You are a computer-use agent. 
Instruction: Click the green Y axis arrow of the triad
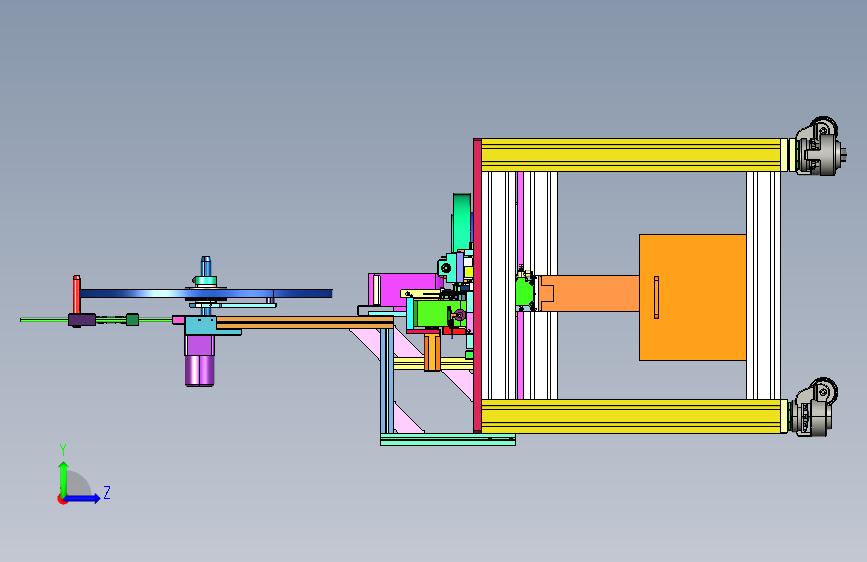(x=63, y=479)
